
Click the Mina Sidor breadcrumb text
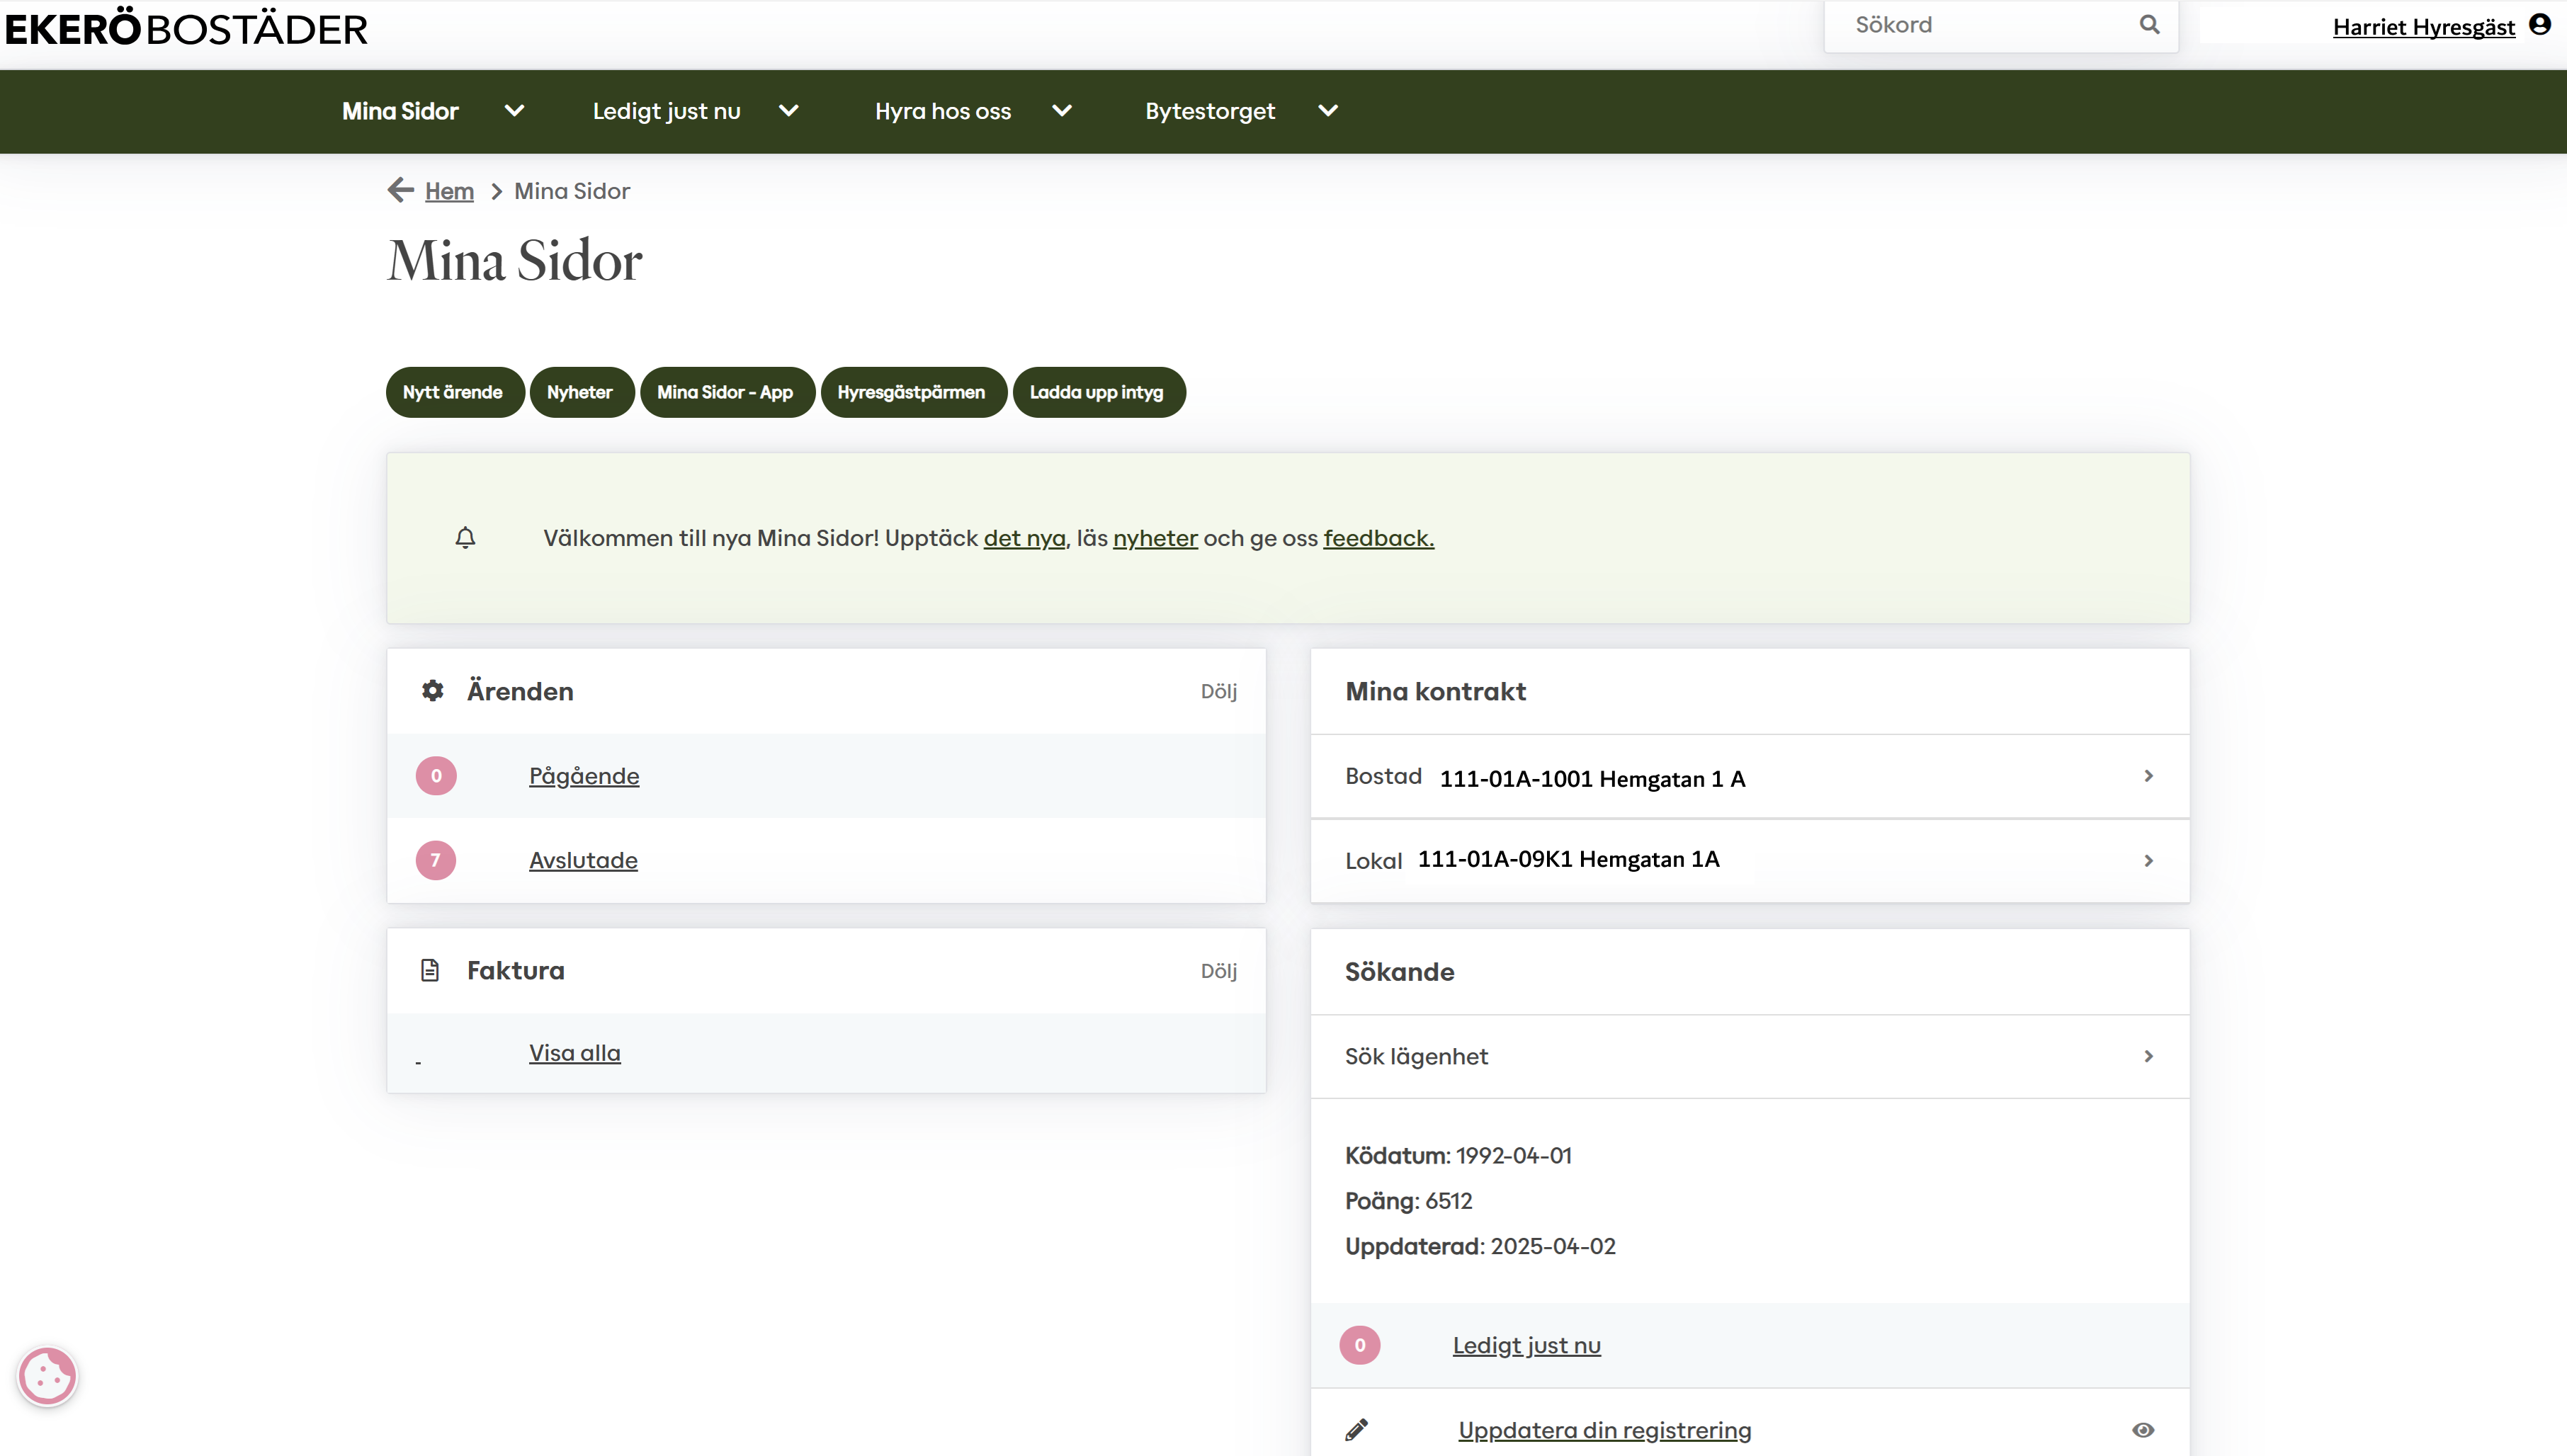(x=572, y=191)
